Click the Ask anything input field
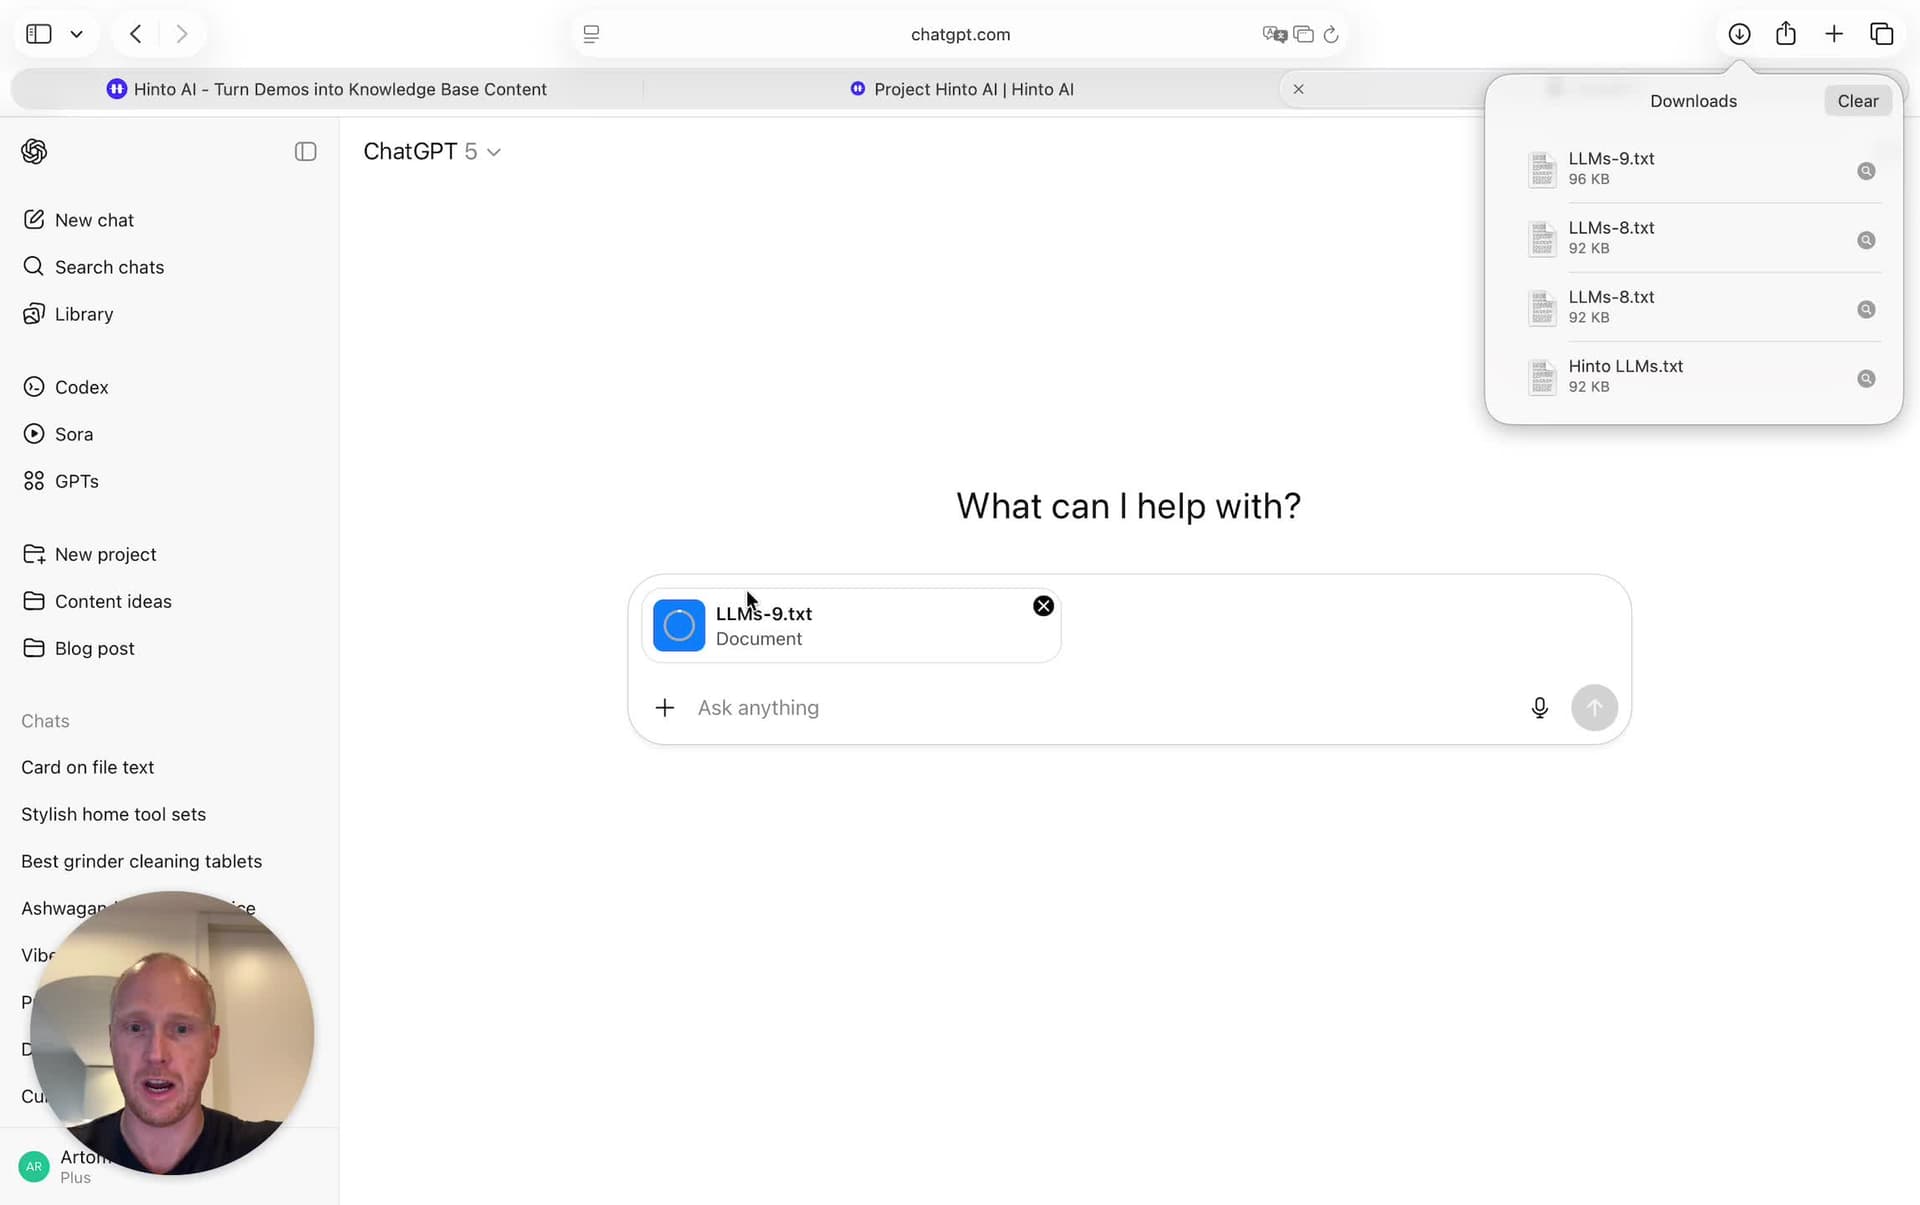Screen dimensions: 1920x1205 (1100, 708)
